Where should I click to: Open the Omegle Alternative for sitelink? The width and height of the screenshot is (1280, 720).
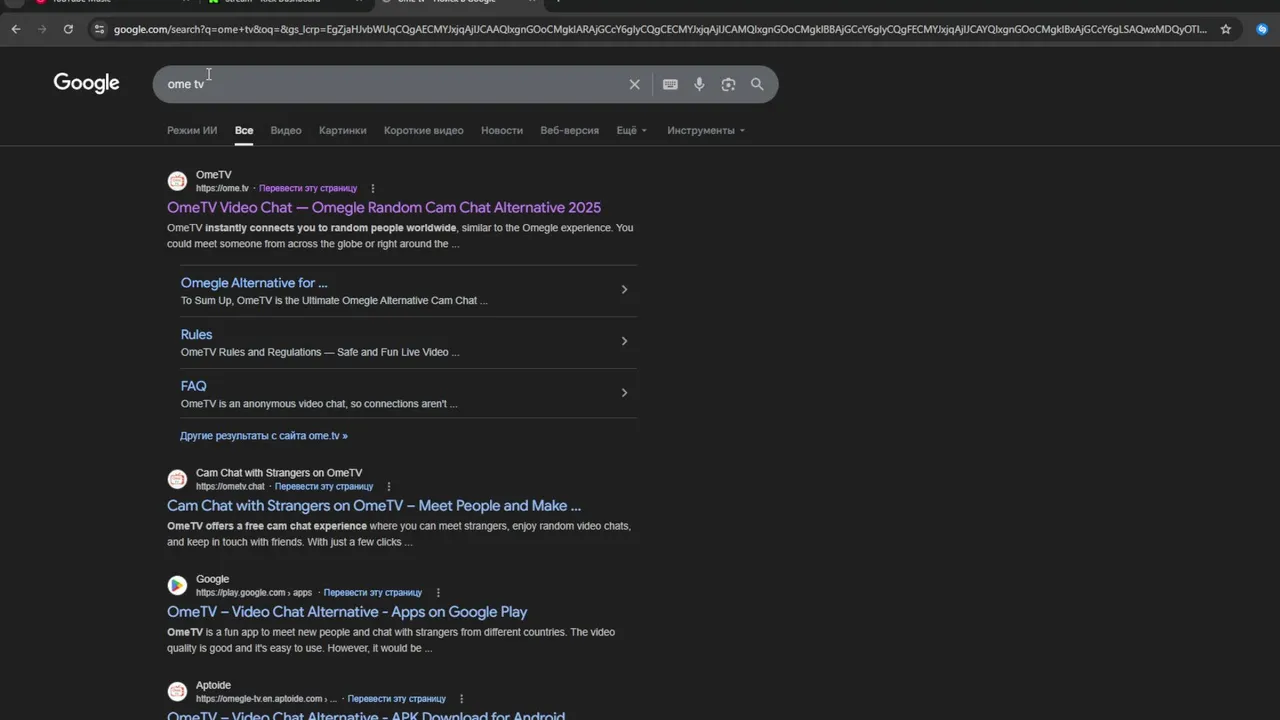[x=254, y=283]
